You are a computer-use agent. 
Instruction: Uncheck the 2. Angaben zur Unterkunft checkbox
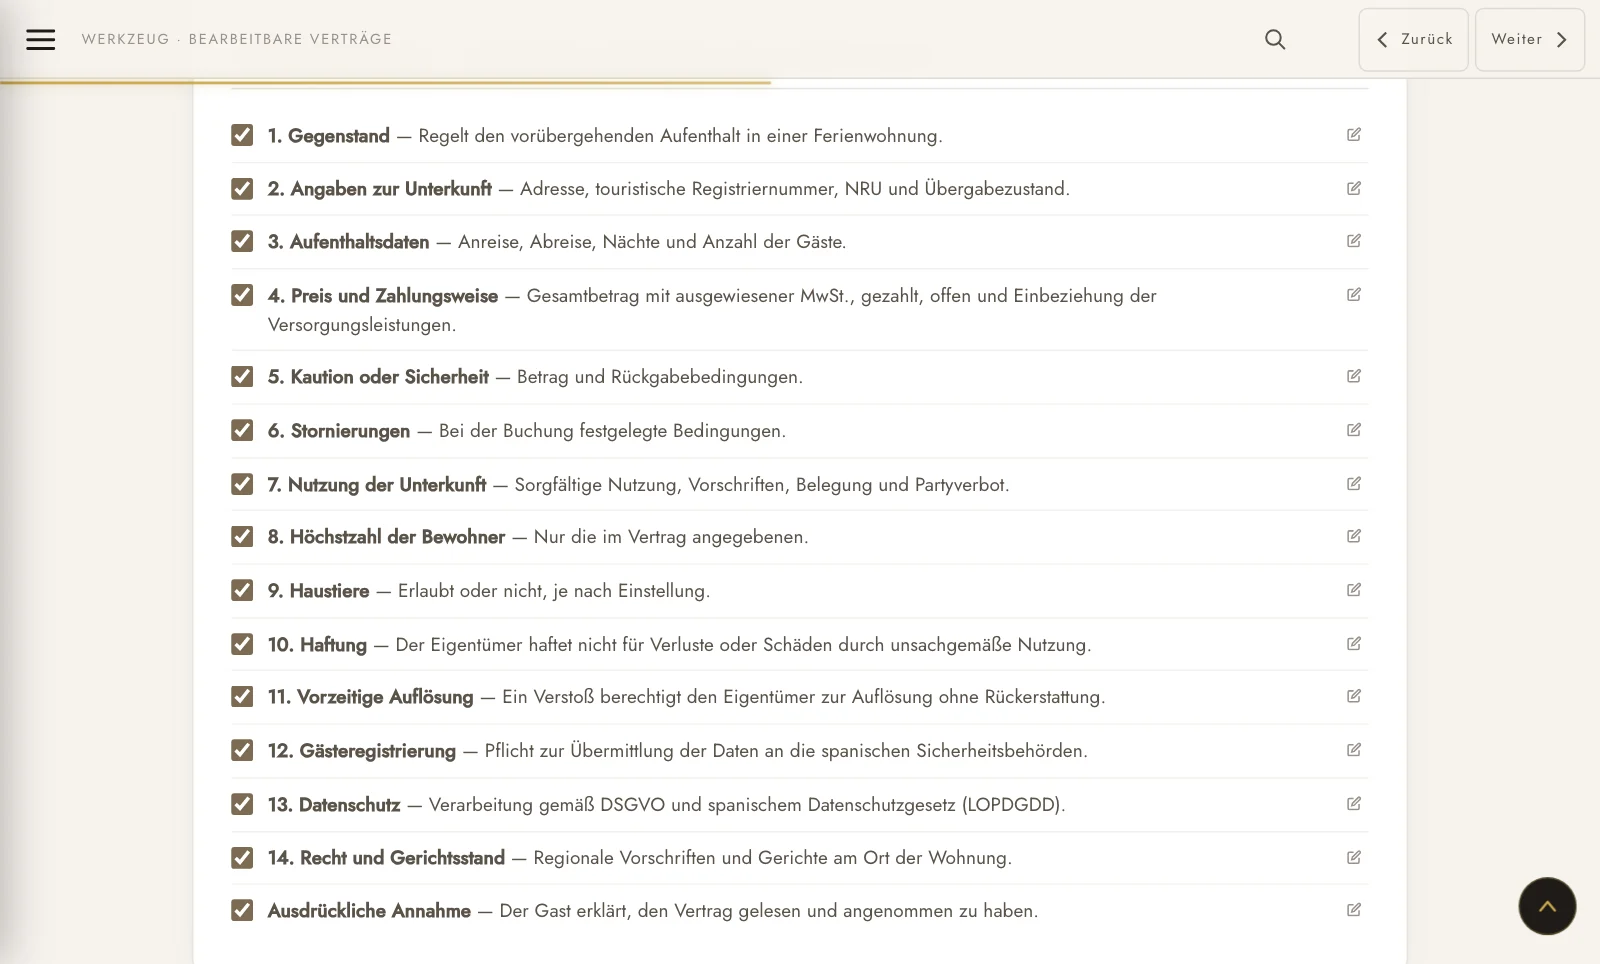coord(242,189)
